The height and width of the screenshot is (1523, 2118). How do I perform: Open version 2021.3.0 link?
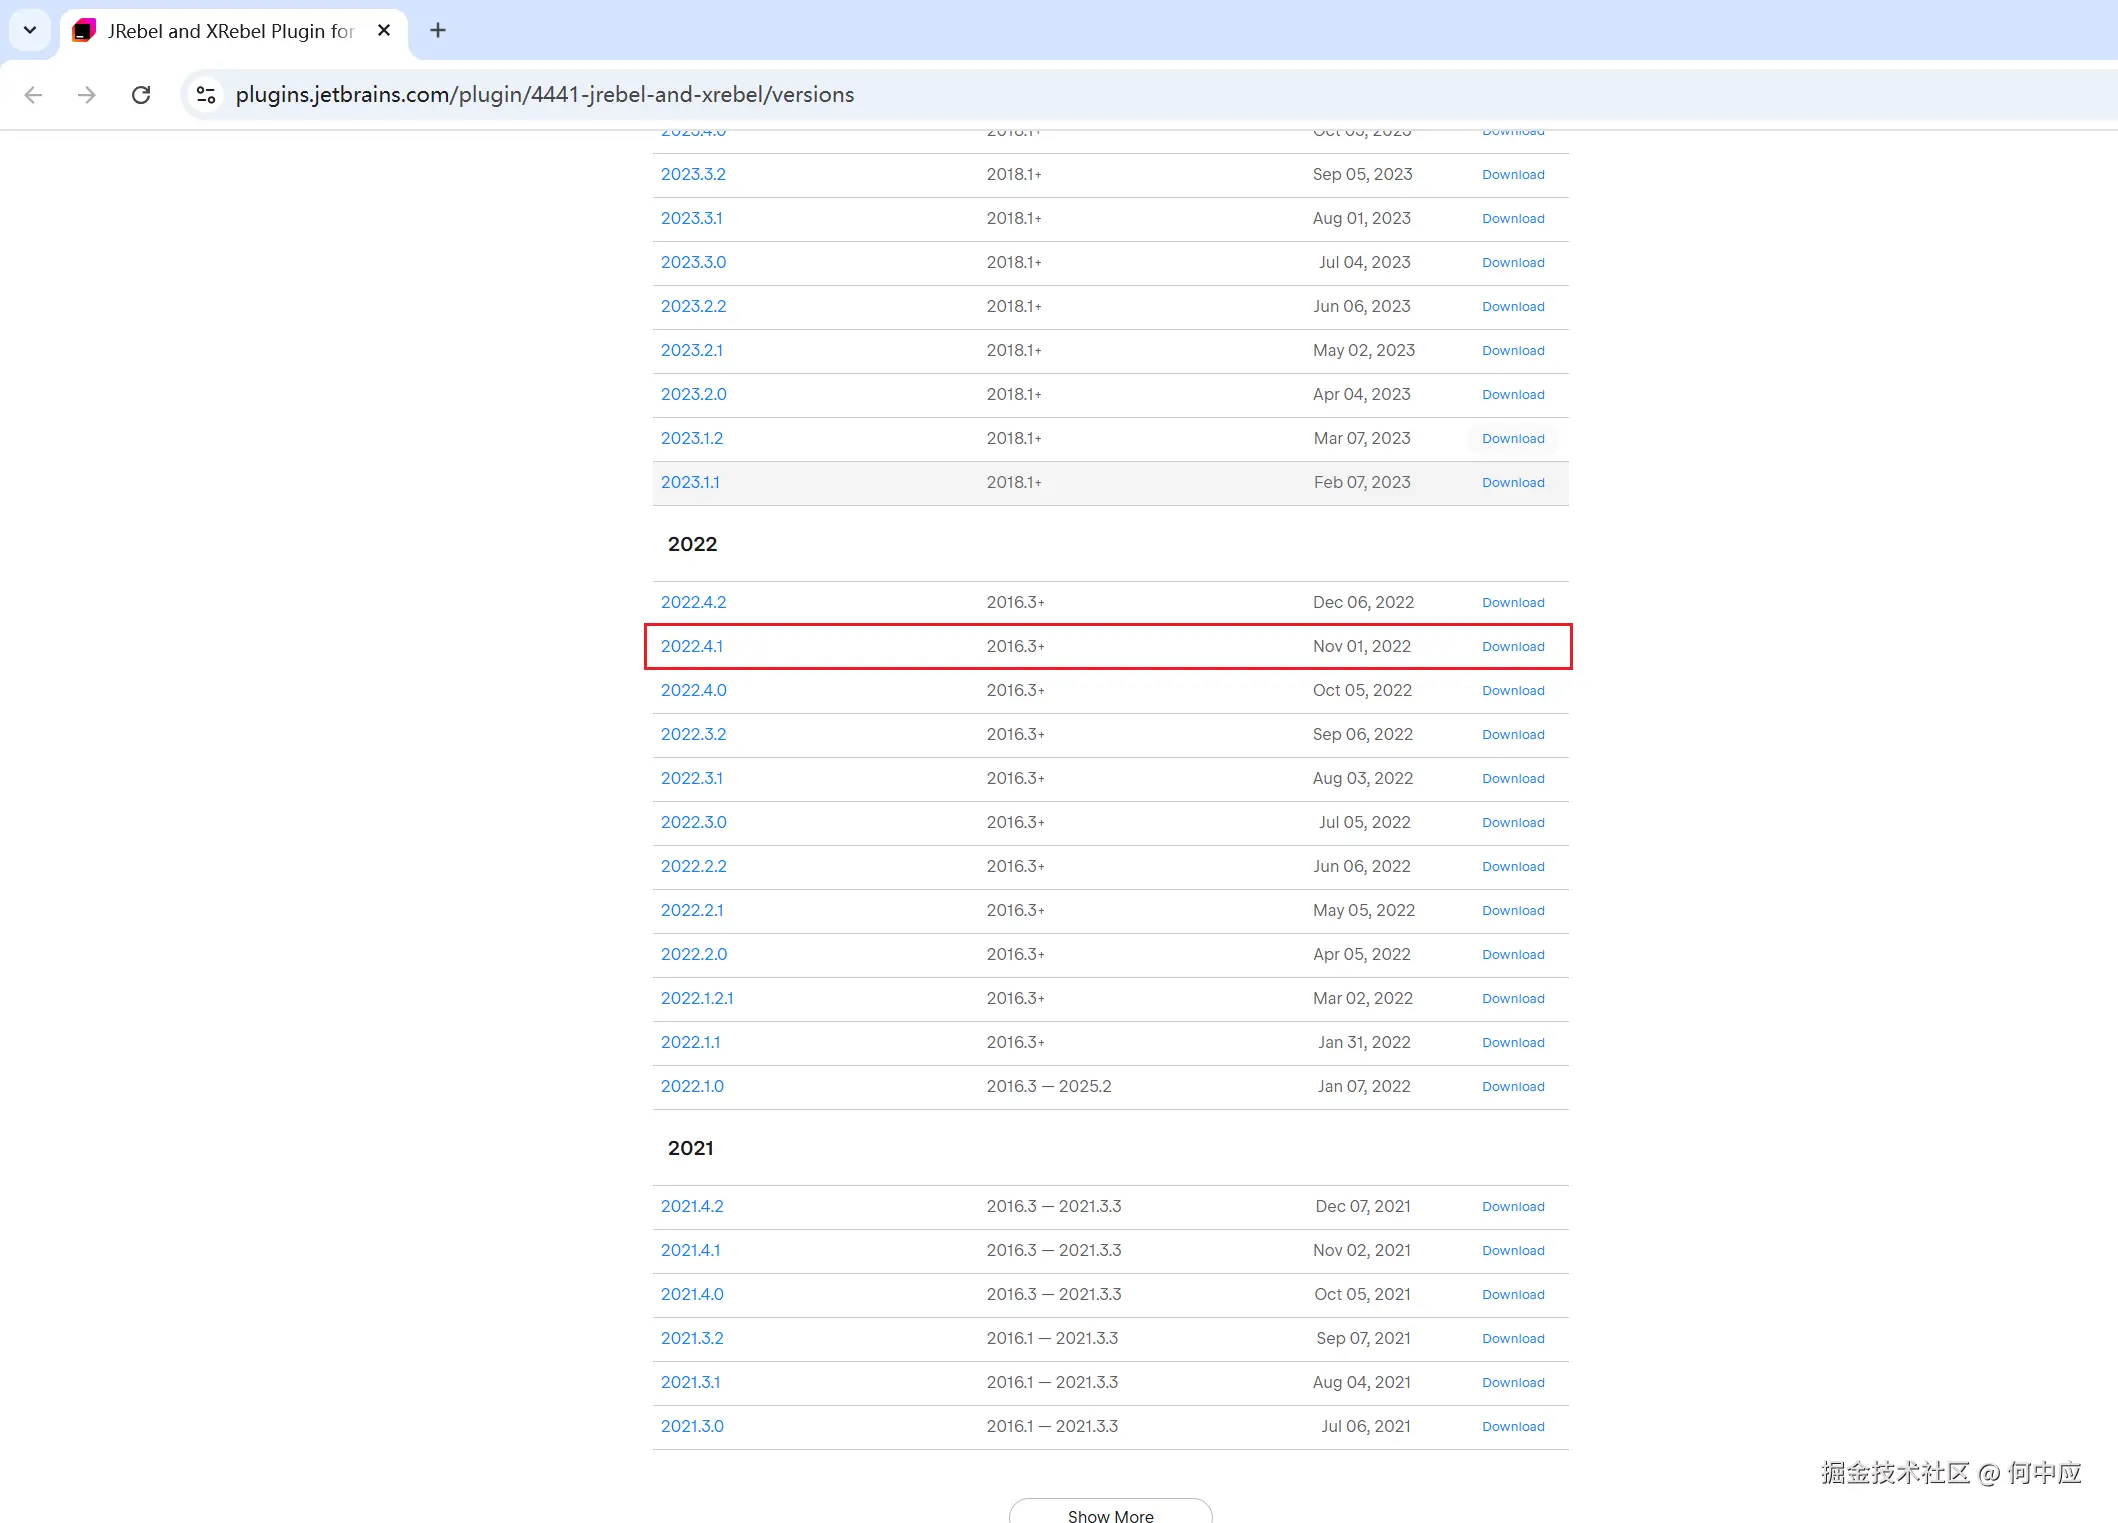[692, 1427]
